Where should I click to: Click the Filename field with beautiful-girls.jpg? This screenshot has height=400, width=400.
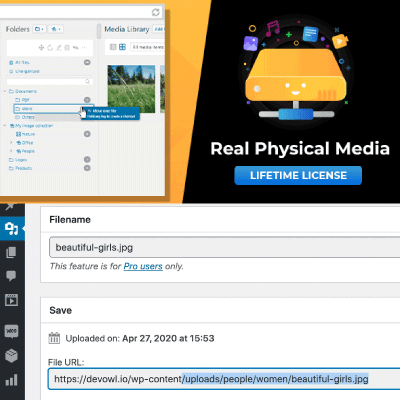(224, 247)
